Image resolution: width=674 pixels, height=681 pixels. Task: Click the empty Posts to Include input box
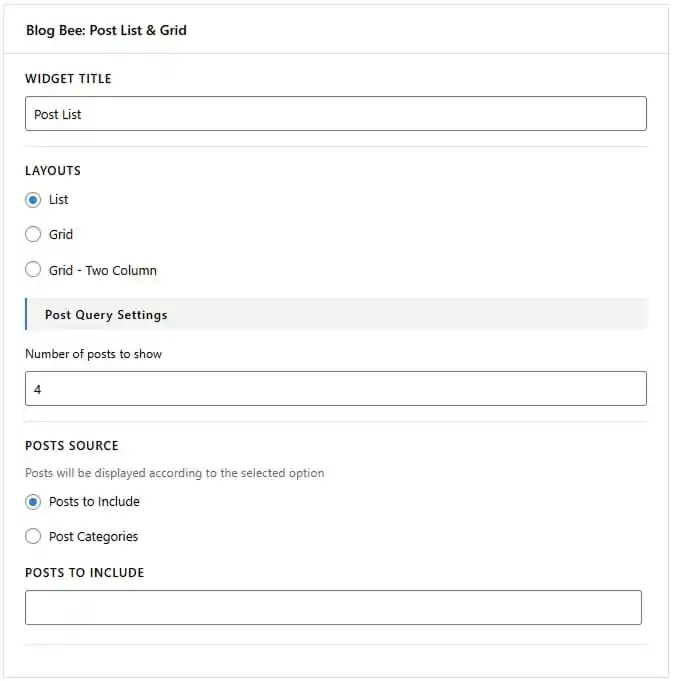tap(333, 607)
